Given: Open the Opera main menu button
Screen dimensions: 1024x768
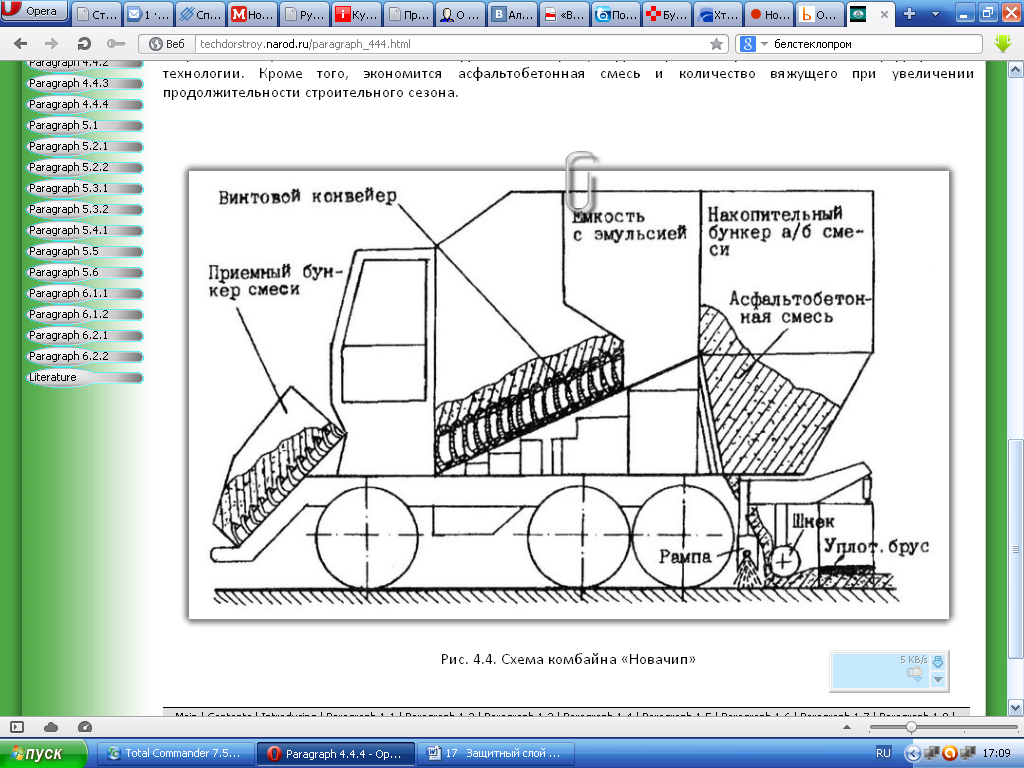Looking at the screenshot, I should [34, 10].
